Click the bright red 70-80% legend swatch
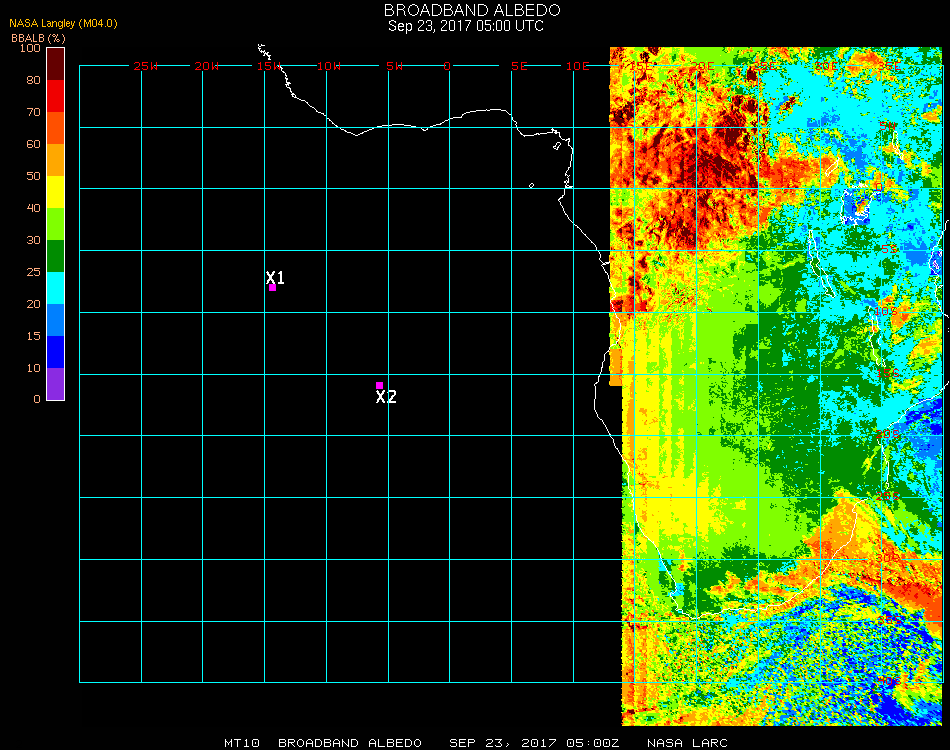The width and height of the screenshot is (950, 750). point(56,95)
